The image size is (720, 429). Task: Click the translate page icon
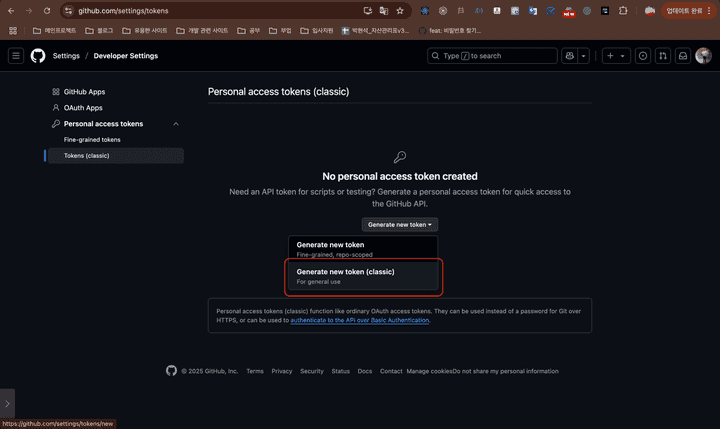[x=384, y=11]
